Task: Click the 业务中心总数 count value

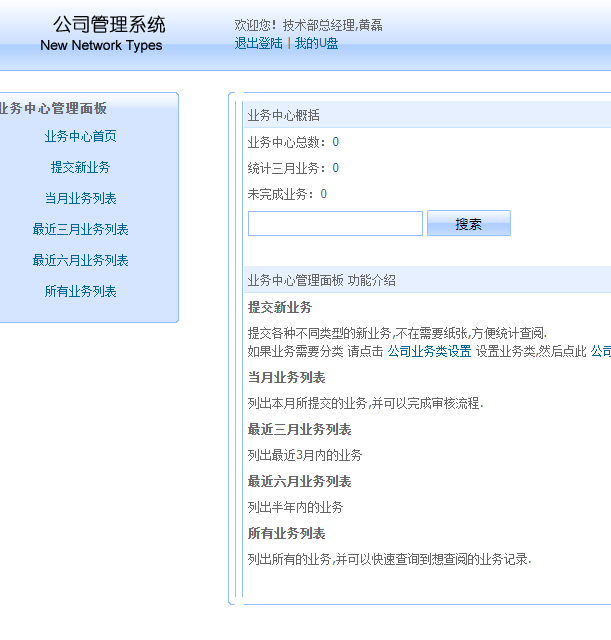Action: tap(335, 142)
